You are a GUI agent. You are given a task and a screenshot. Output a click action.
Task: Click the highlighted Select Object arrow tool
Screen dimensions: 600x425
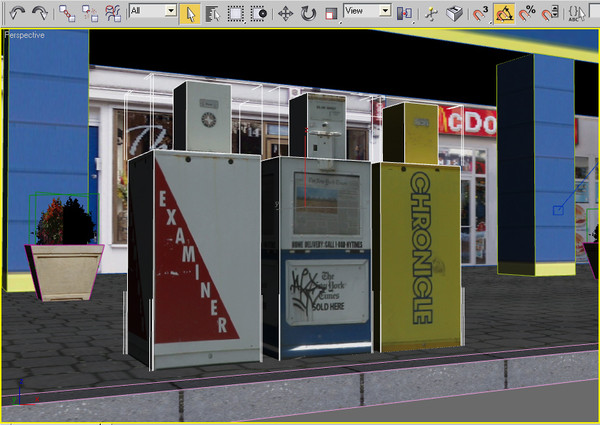point(190,14)
